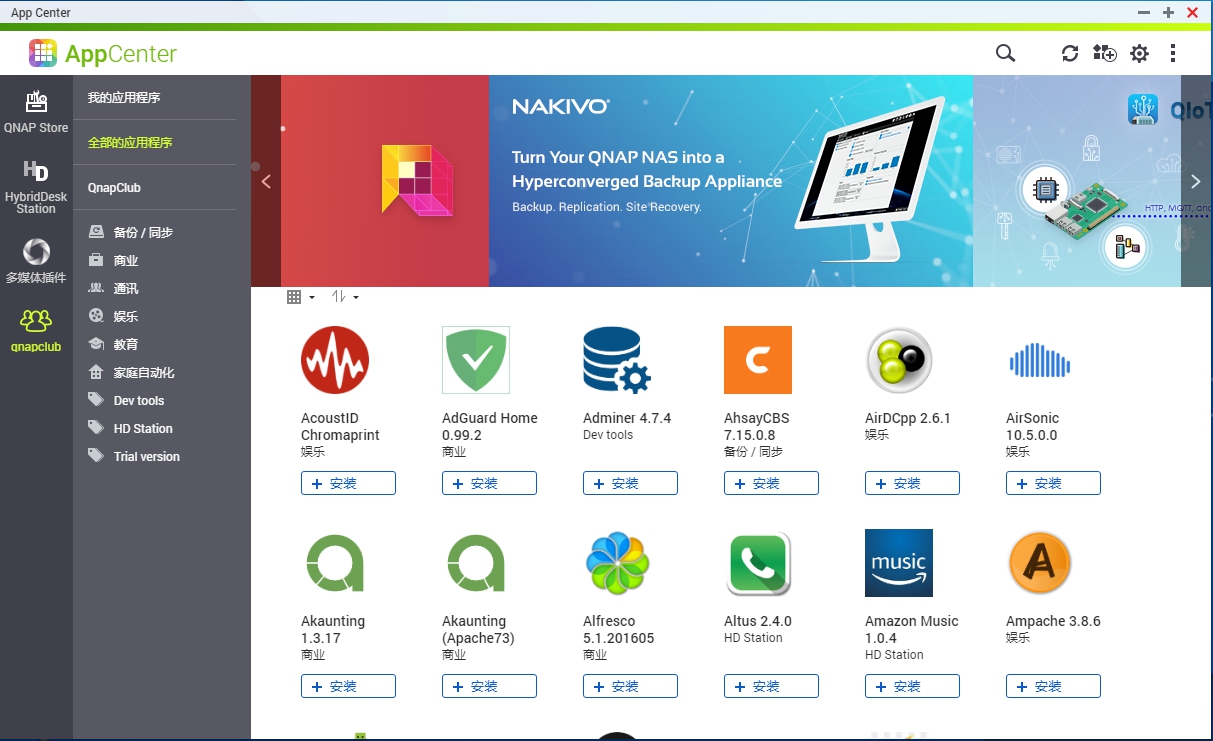Click the AirSonic waveform icon

(x=1040, y=360)
